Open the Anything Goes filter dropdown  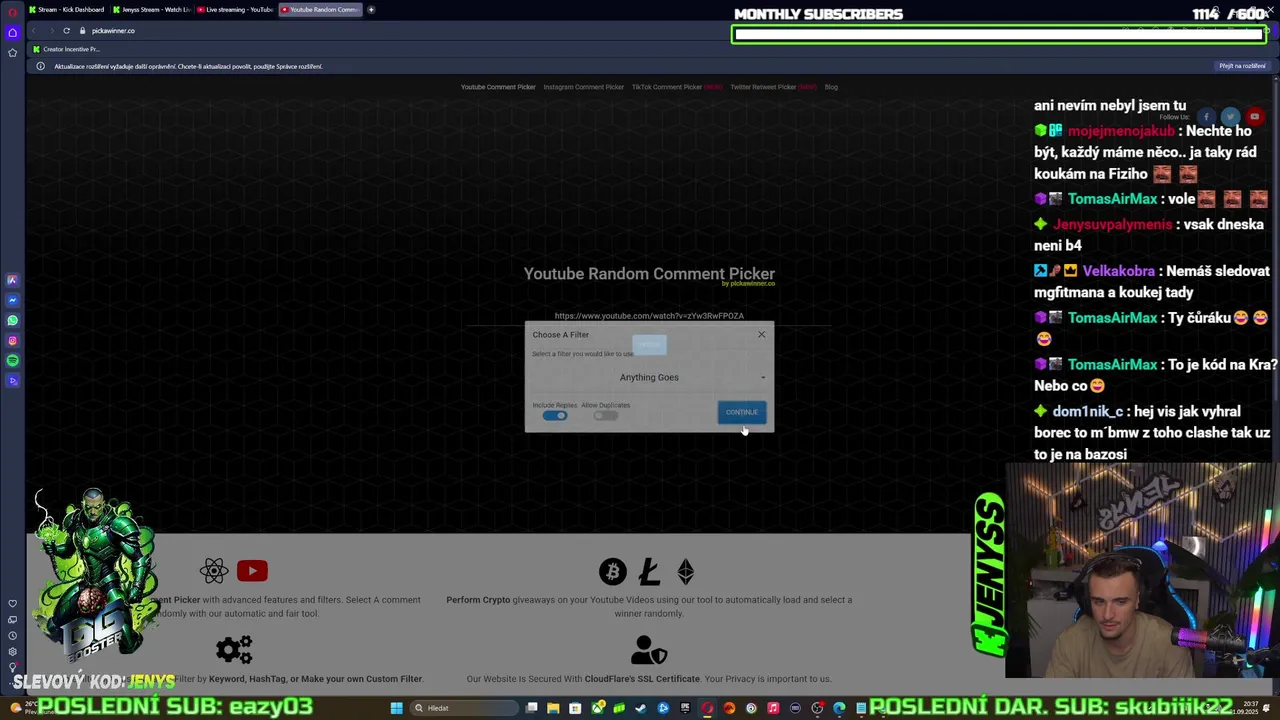pos(649,377)
